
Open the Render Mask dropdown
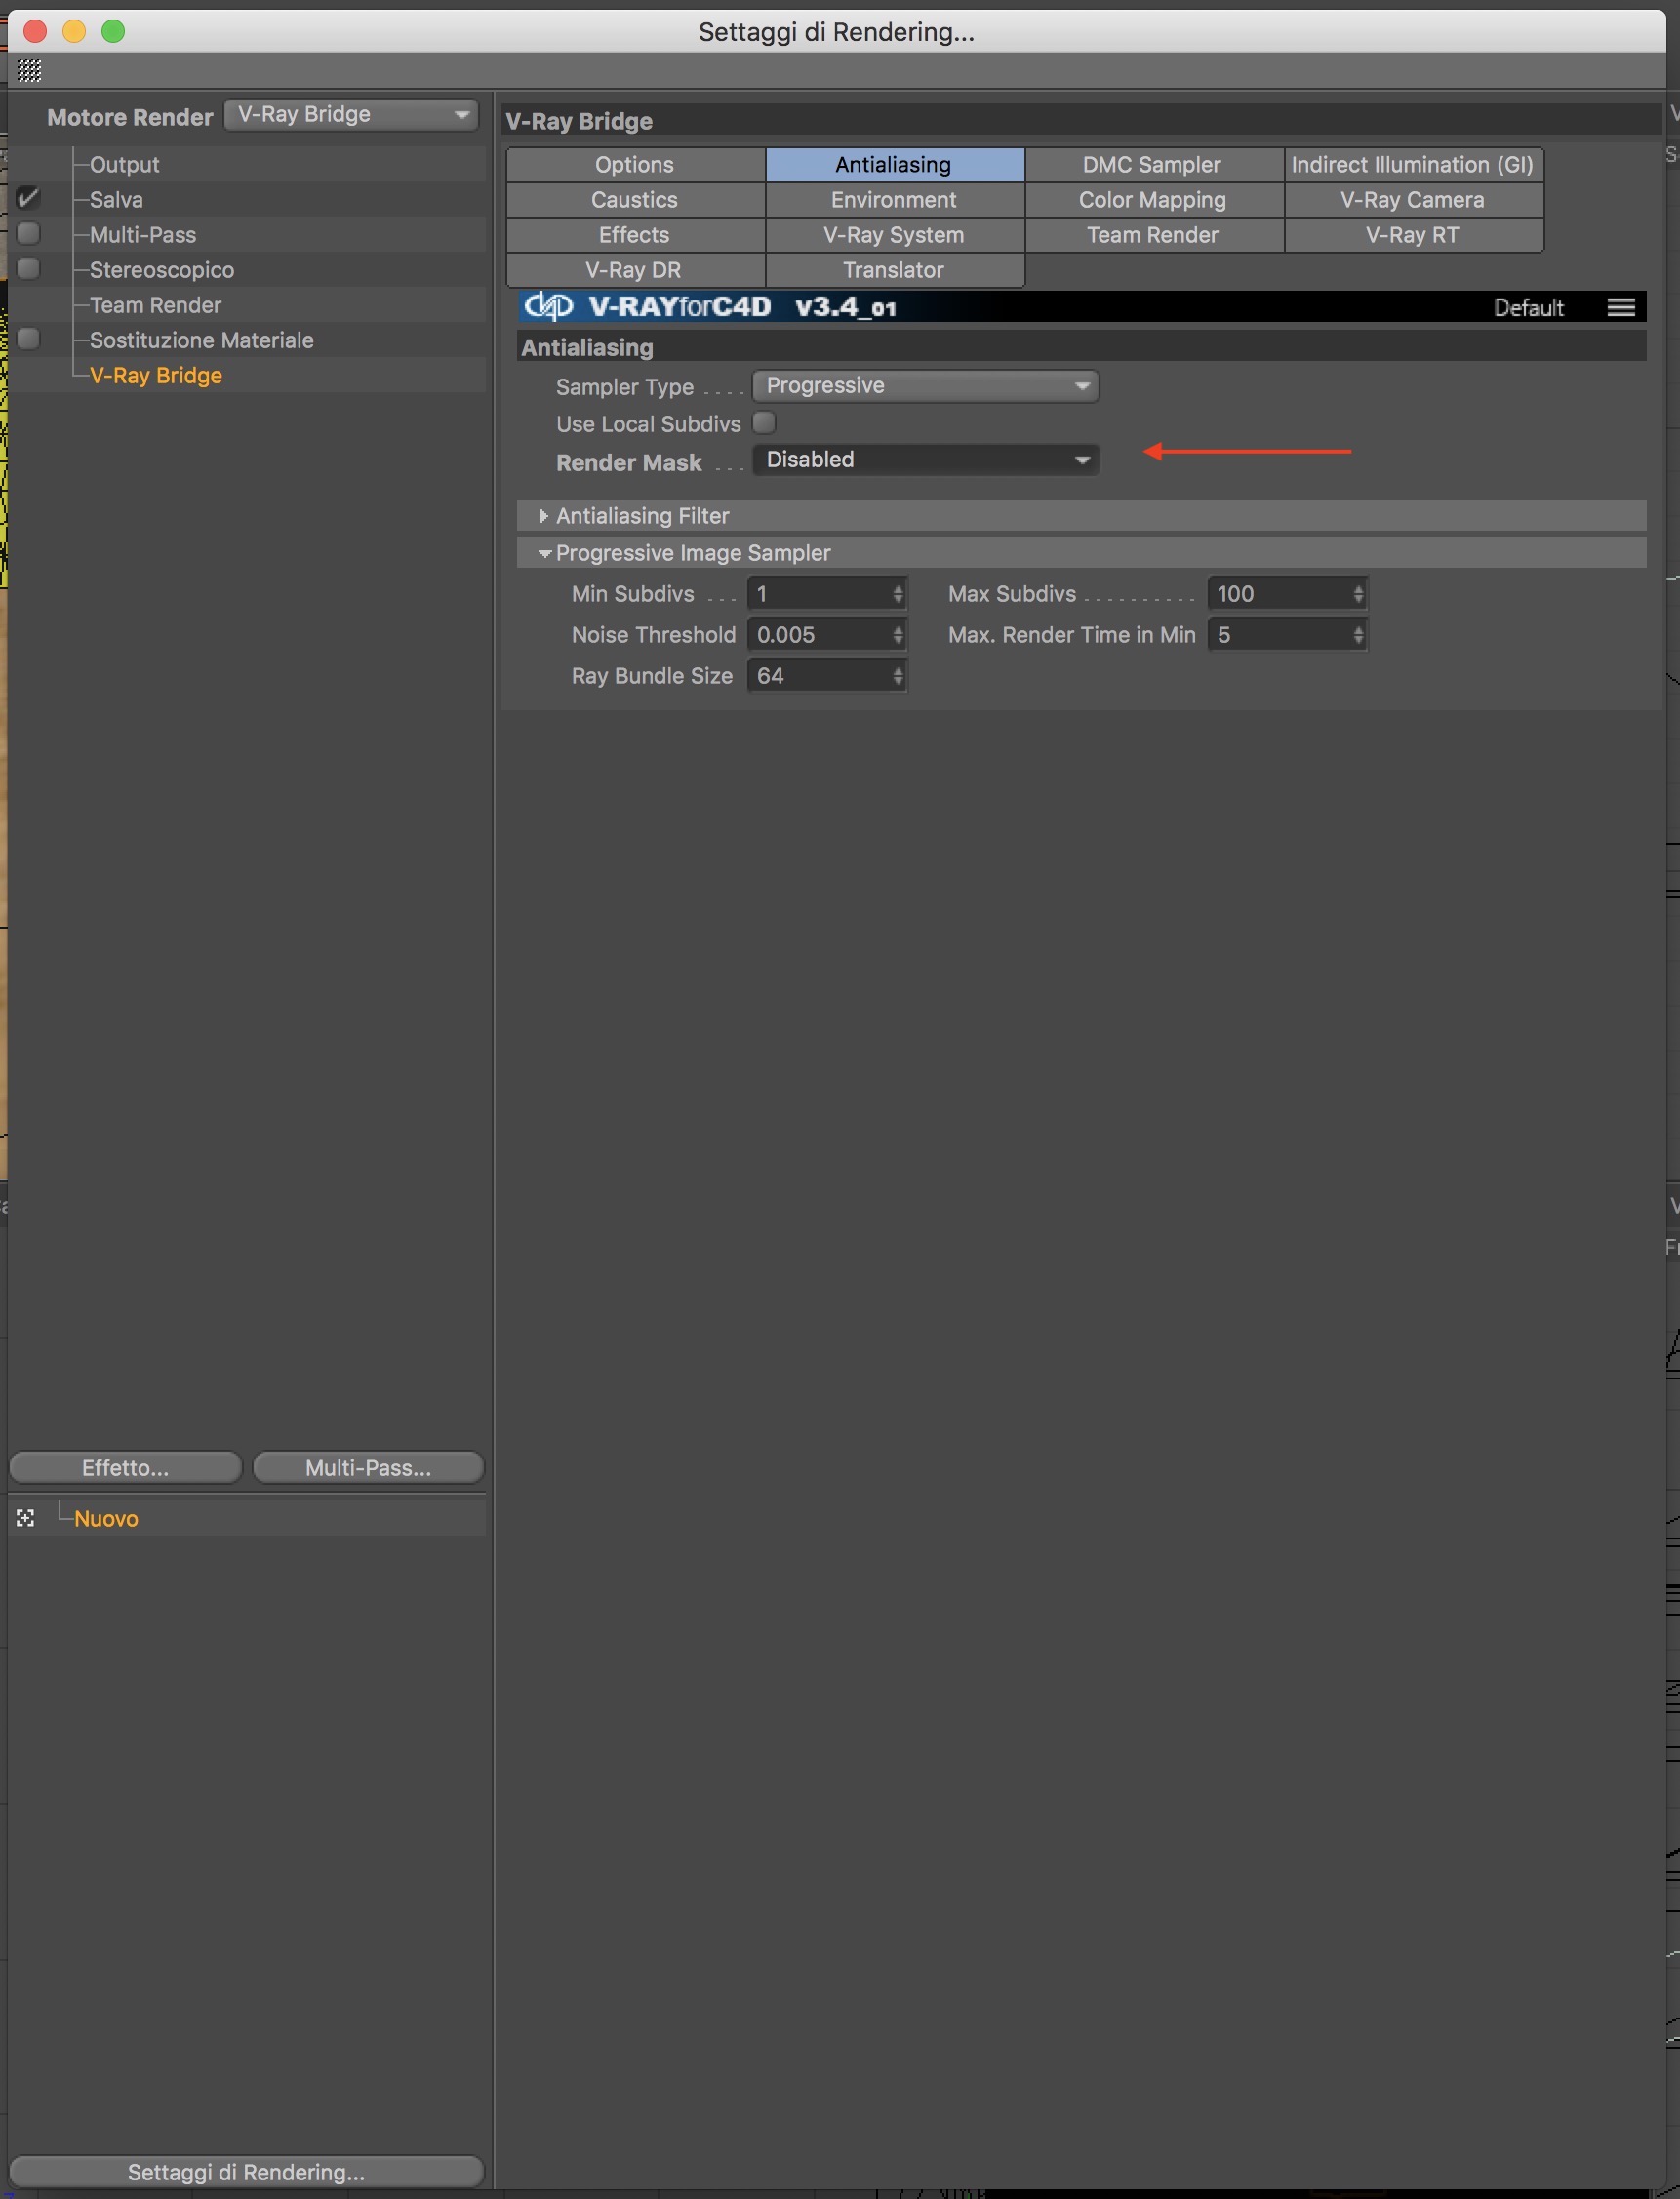pos(925,460)
